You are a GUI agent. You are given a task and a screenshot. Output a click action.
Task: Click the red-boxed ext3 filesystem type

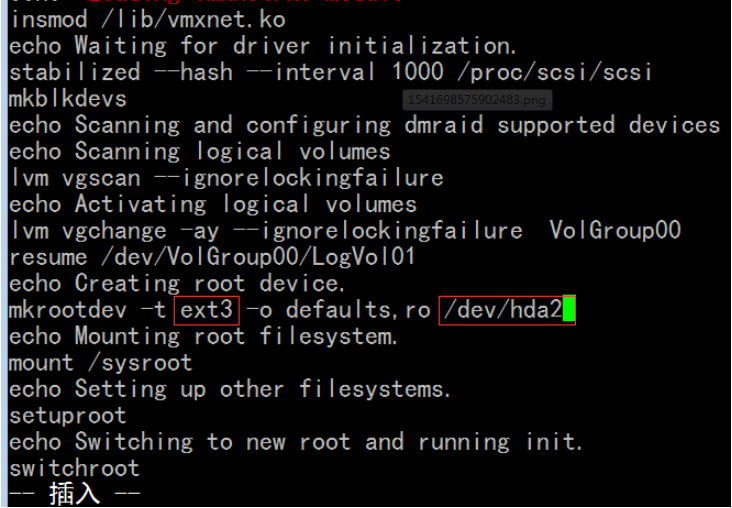pos(206,310)
